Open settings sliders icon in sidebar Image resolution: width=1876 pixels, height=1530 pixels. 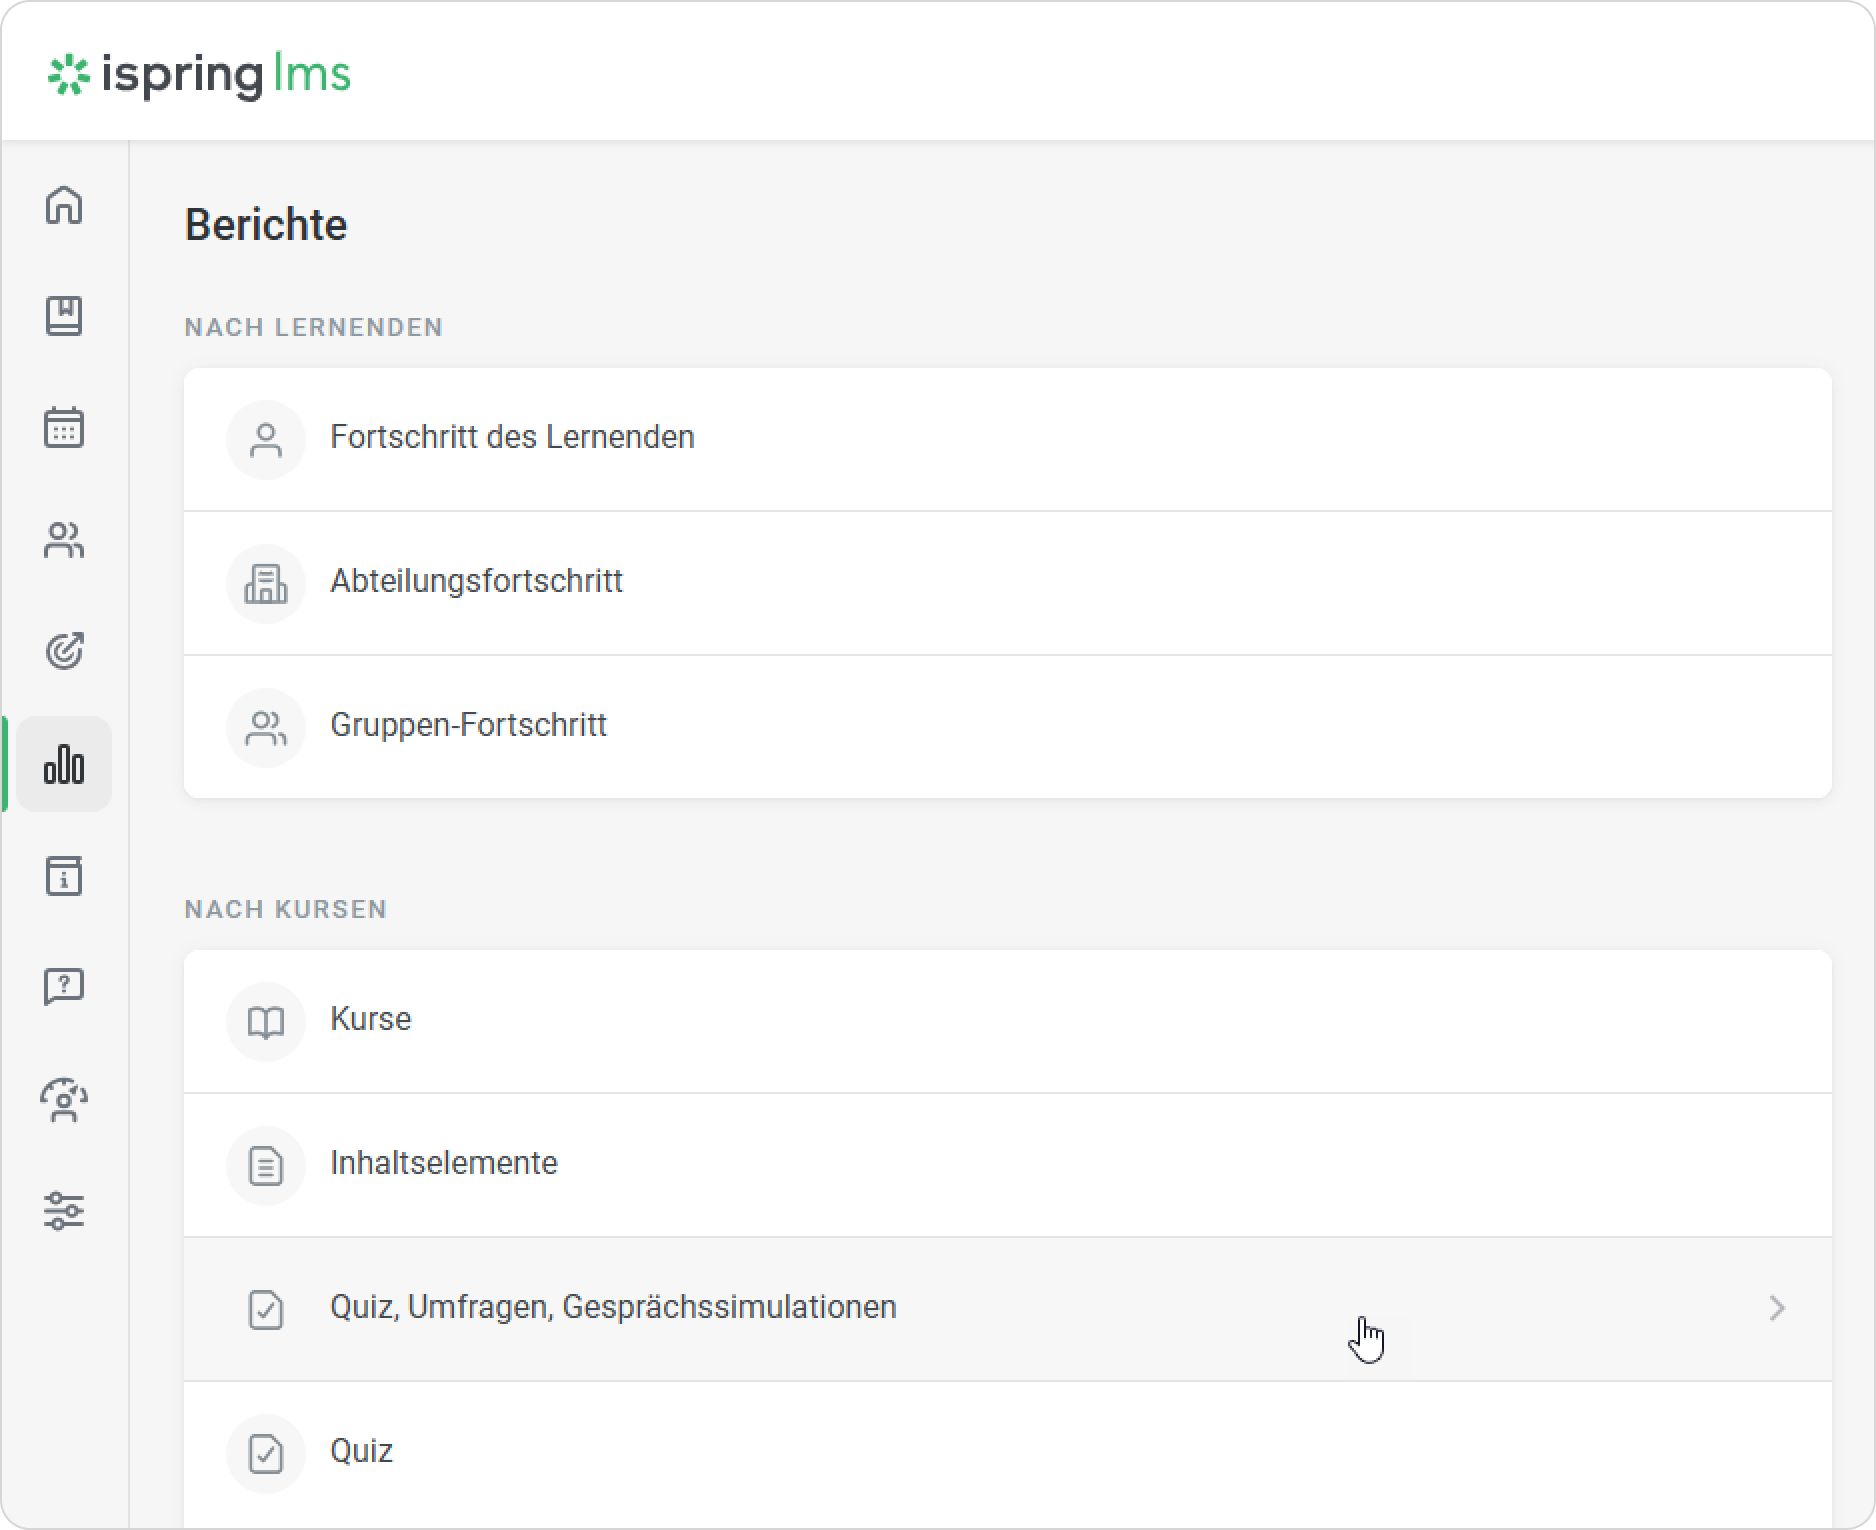coord(64,1211)
